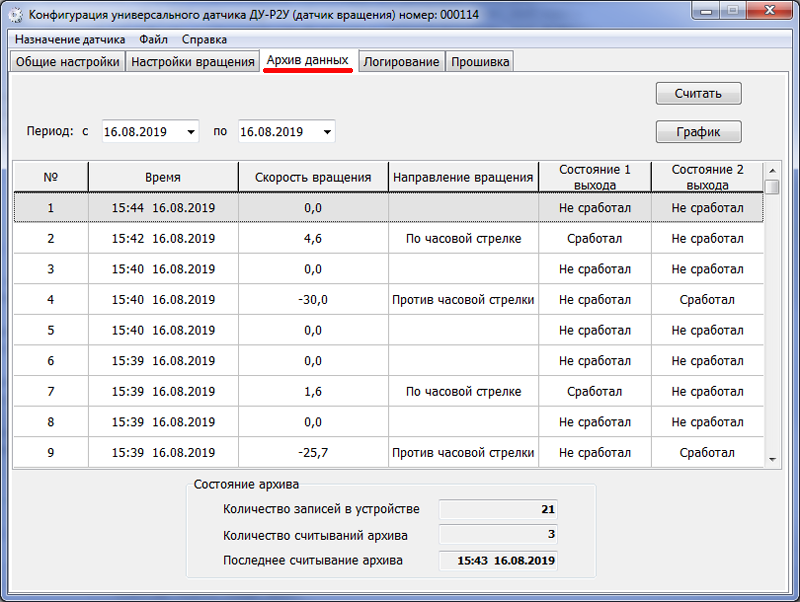
Task: Click the start date field 16.08.2019
Action: pos(143,132)
